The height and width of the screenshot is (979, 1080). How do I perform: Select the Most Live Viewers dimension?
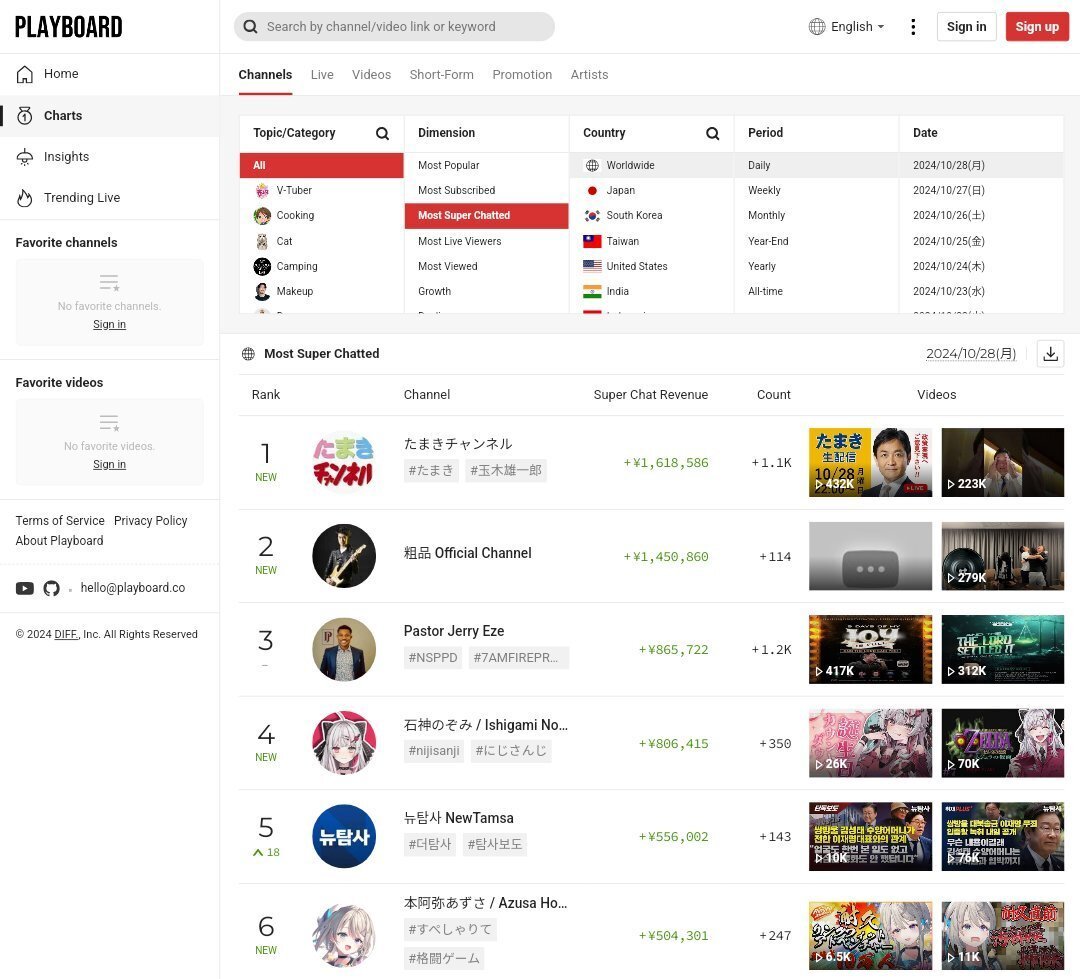486,241
